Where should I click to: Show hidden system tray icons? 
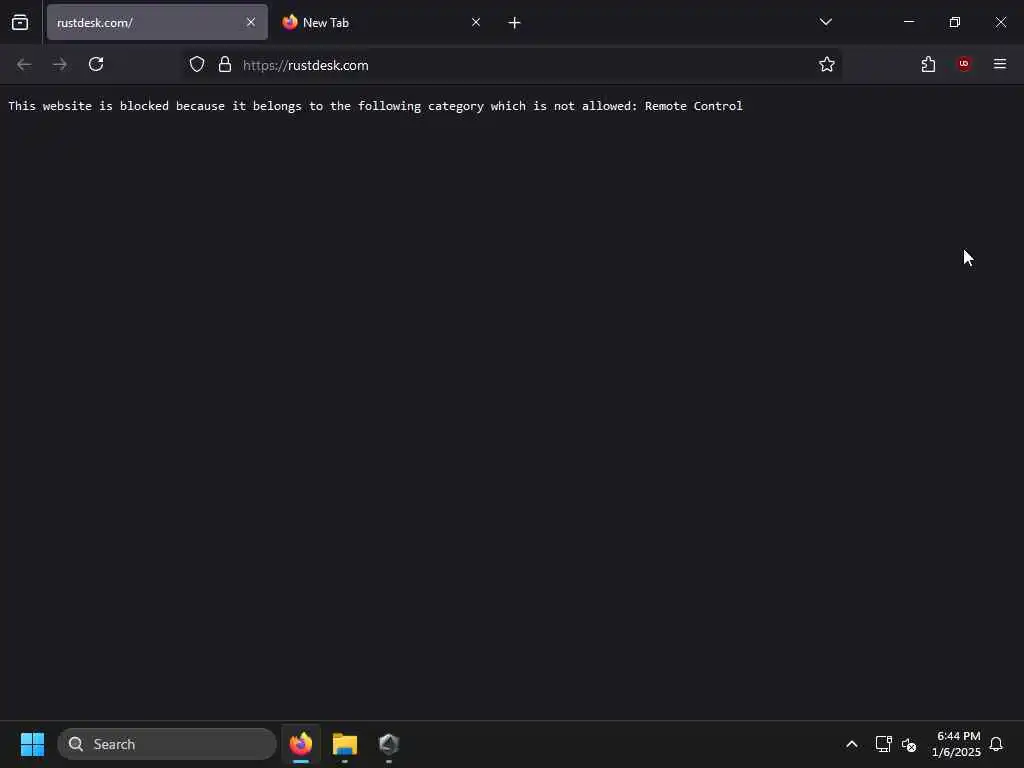click(x=852, y=744)
